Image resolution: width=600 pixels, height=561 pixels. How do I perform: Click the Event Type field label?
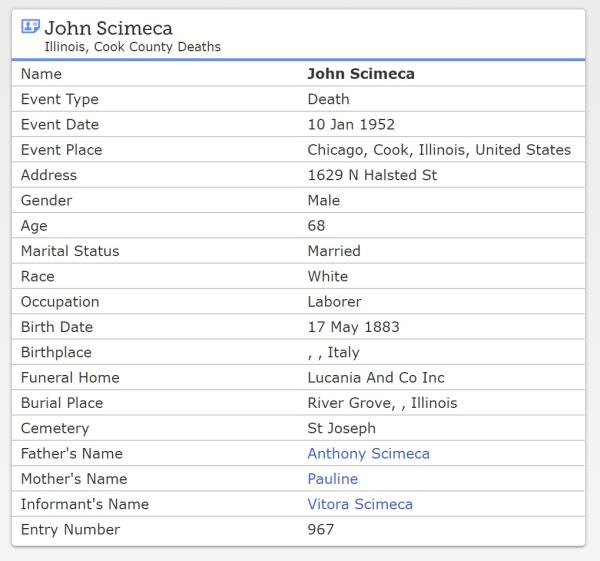(60, 99)
